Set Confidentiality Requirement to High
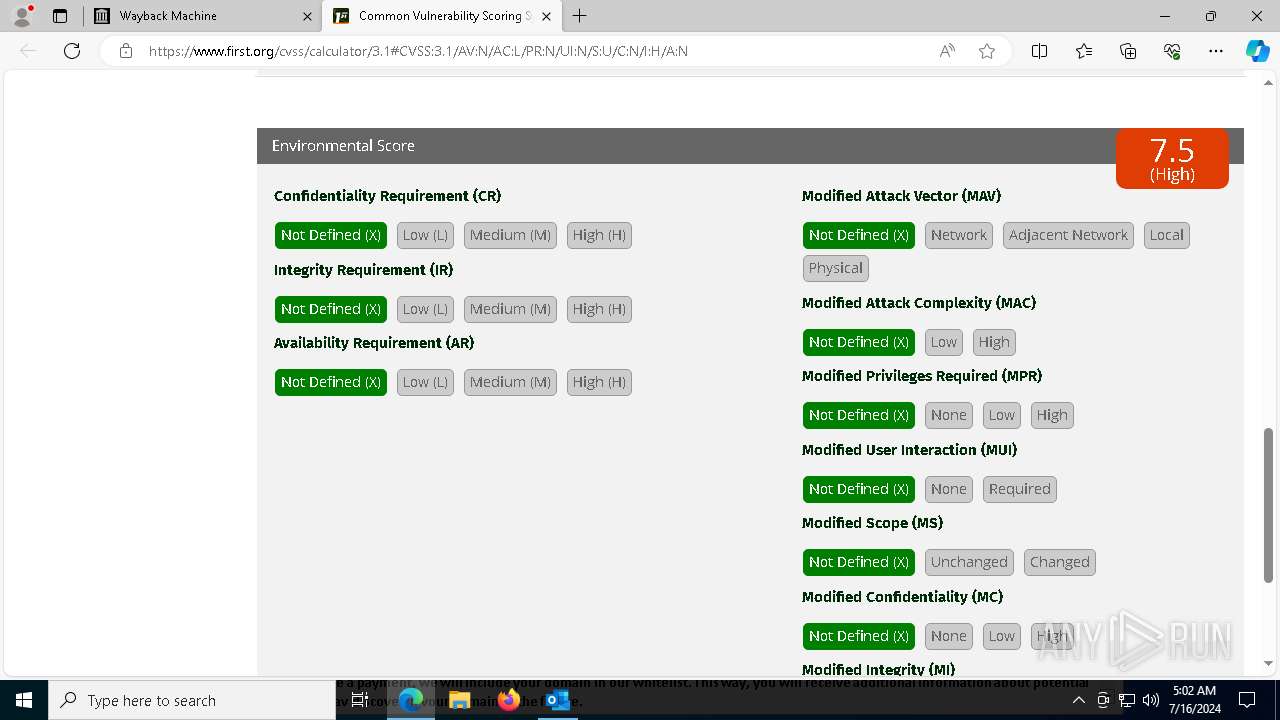The image size is (1280, 720). pyautogui.click(x=599, y=235)
